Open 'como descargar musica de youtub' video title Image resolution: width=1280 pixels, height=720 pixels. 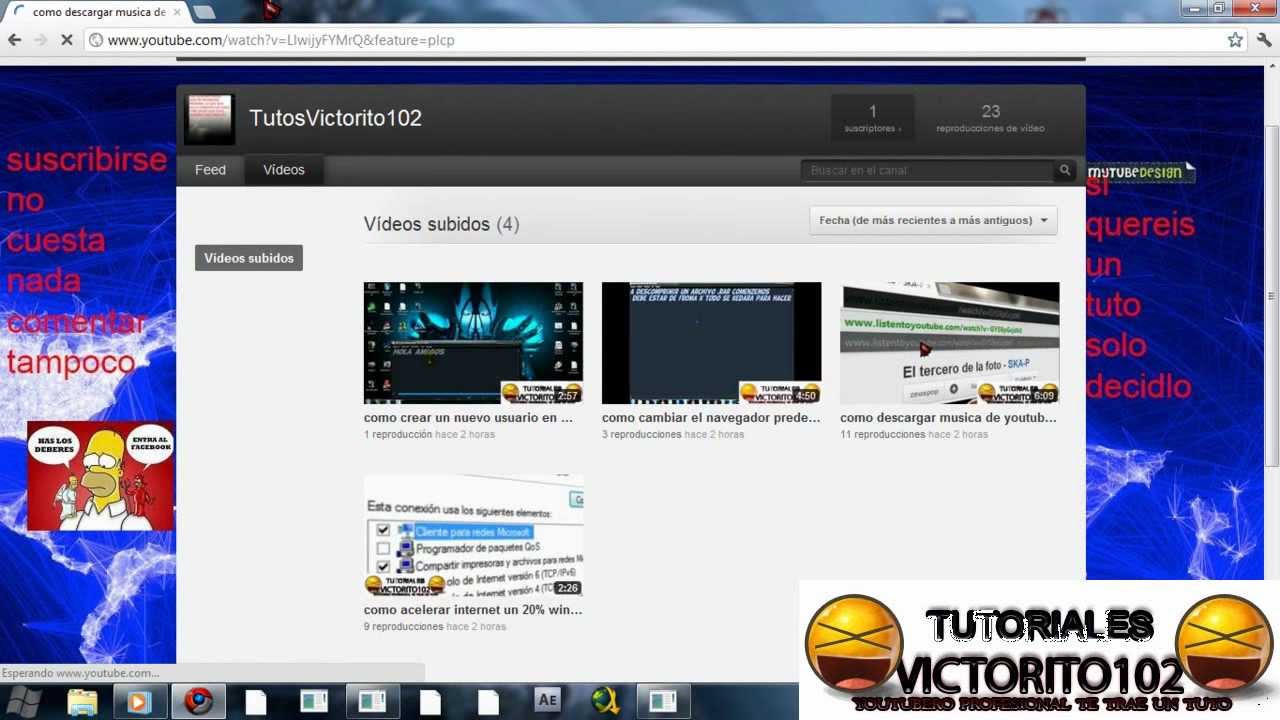pos(948,418)
